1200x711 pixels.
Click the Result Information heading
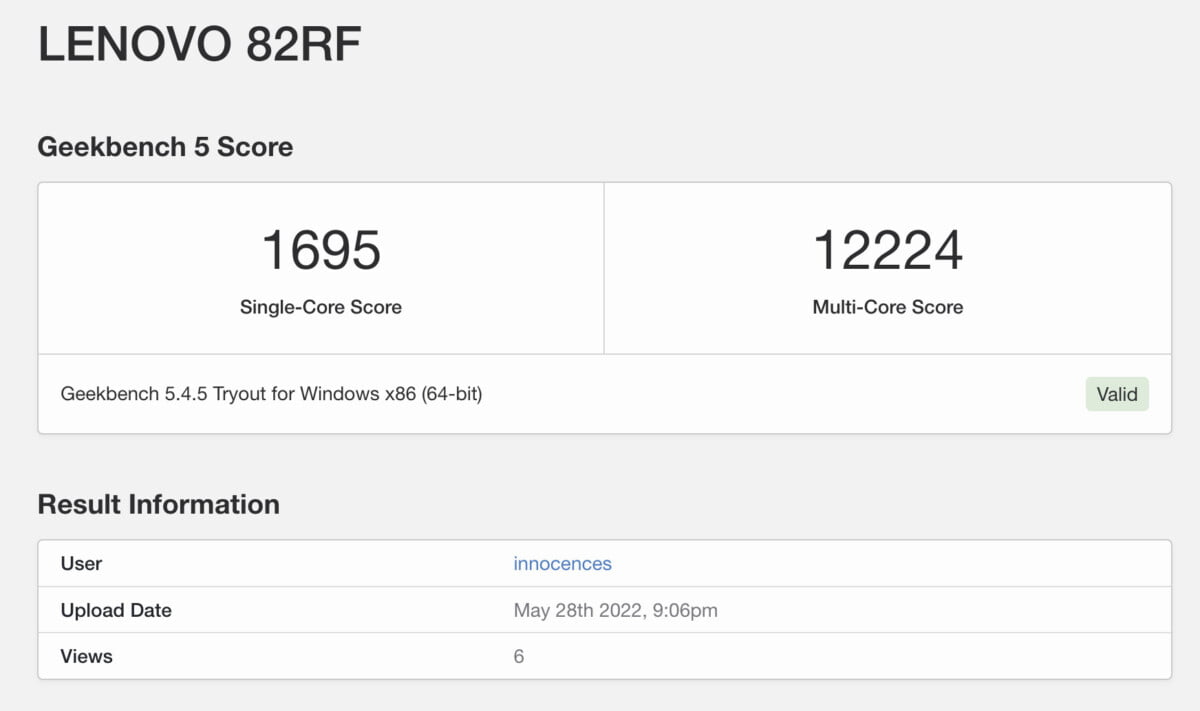pos(158,504)
